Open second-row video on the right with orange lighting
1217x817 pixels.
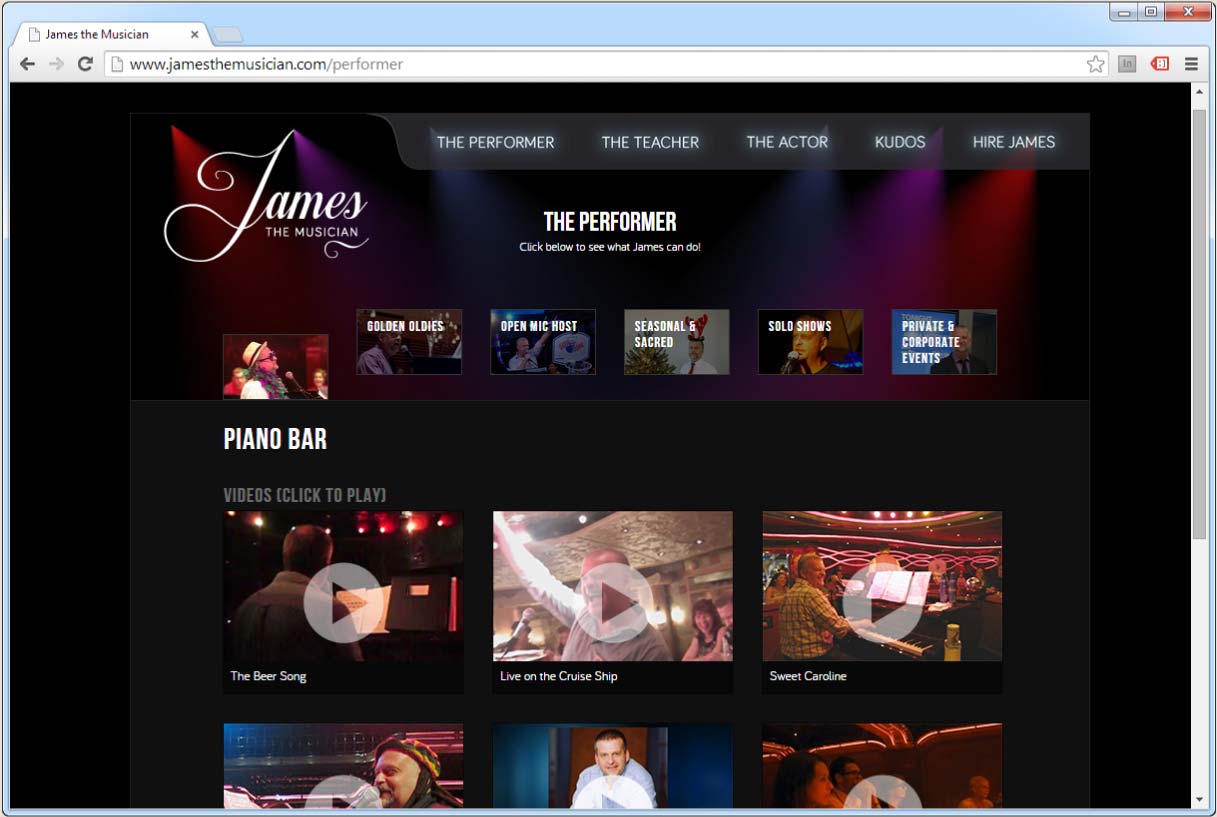882,766
